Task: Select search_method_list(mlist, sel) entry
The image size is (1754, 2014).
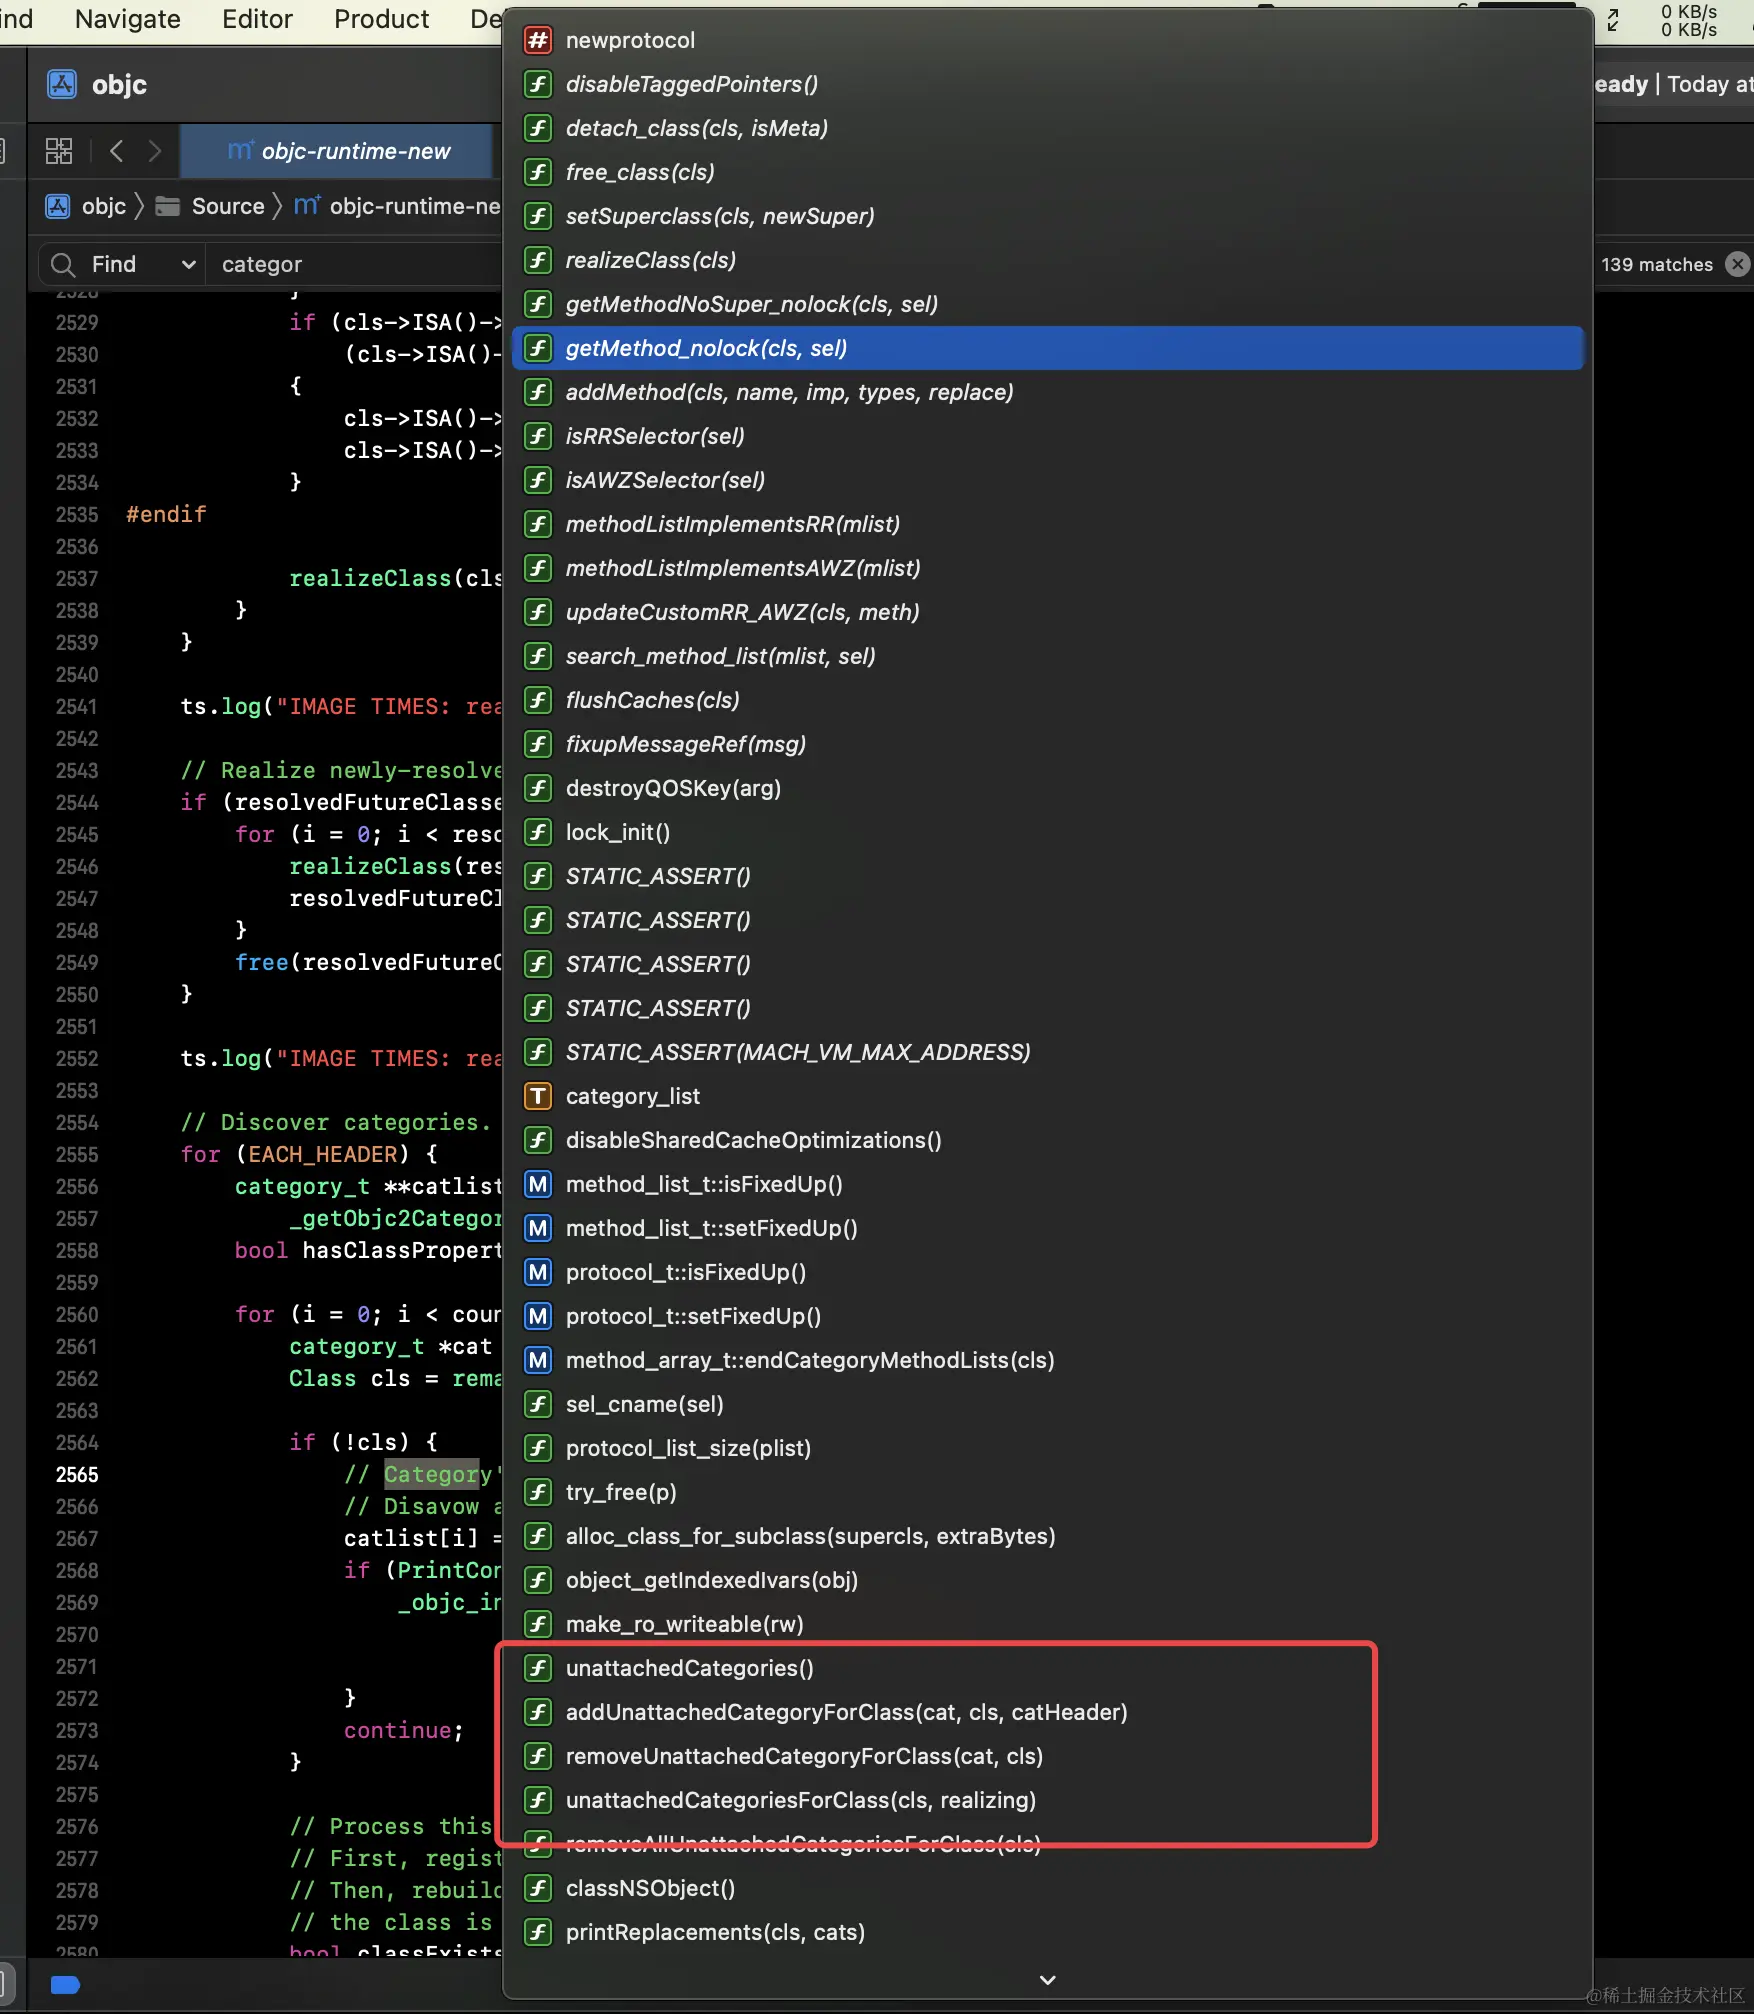Action: click(1048, 656)
